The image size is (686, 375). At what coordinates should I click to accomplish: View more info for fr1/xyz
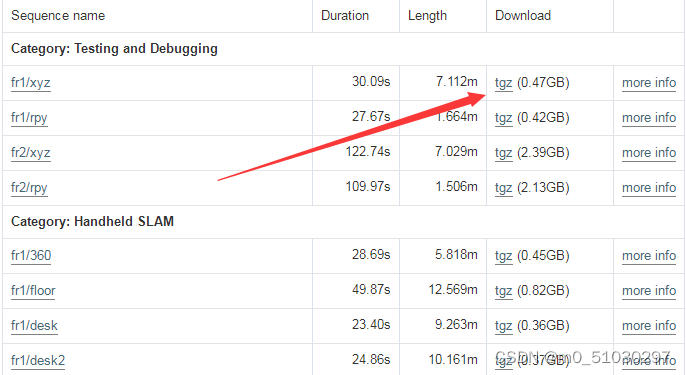click(x=649, y=83)
